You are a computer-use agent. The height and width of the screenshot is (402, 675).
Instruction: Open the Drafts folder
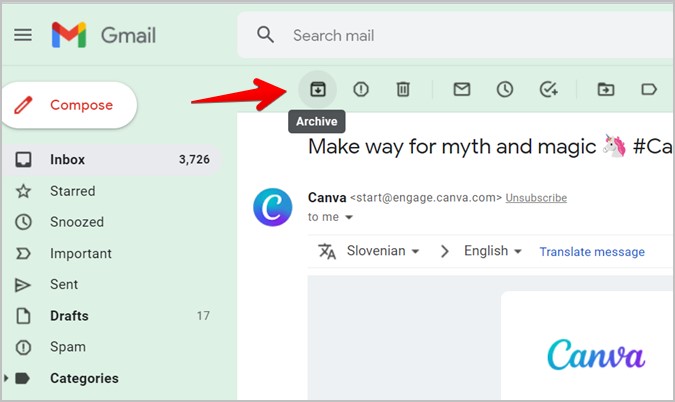pyautogui.click(x=112, y=316)
